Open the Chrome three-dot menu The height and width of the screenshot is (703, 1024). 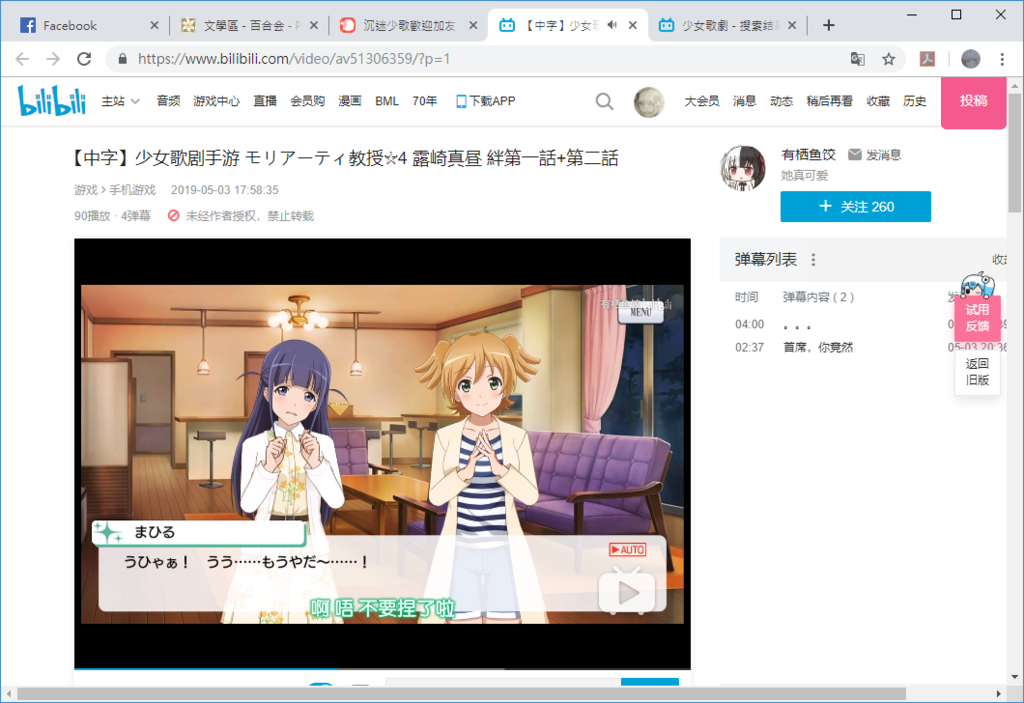[1002, 59]
